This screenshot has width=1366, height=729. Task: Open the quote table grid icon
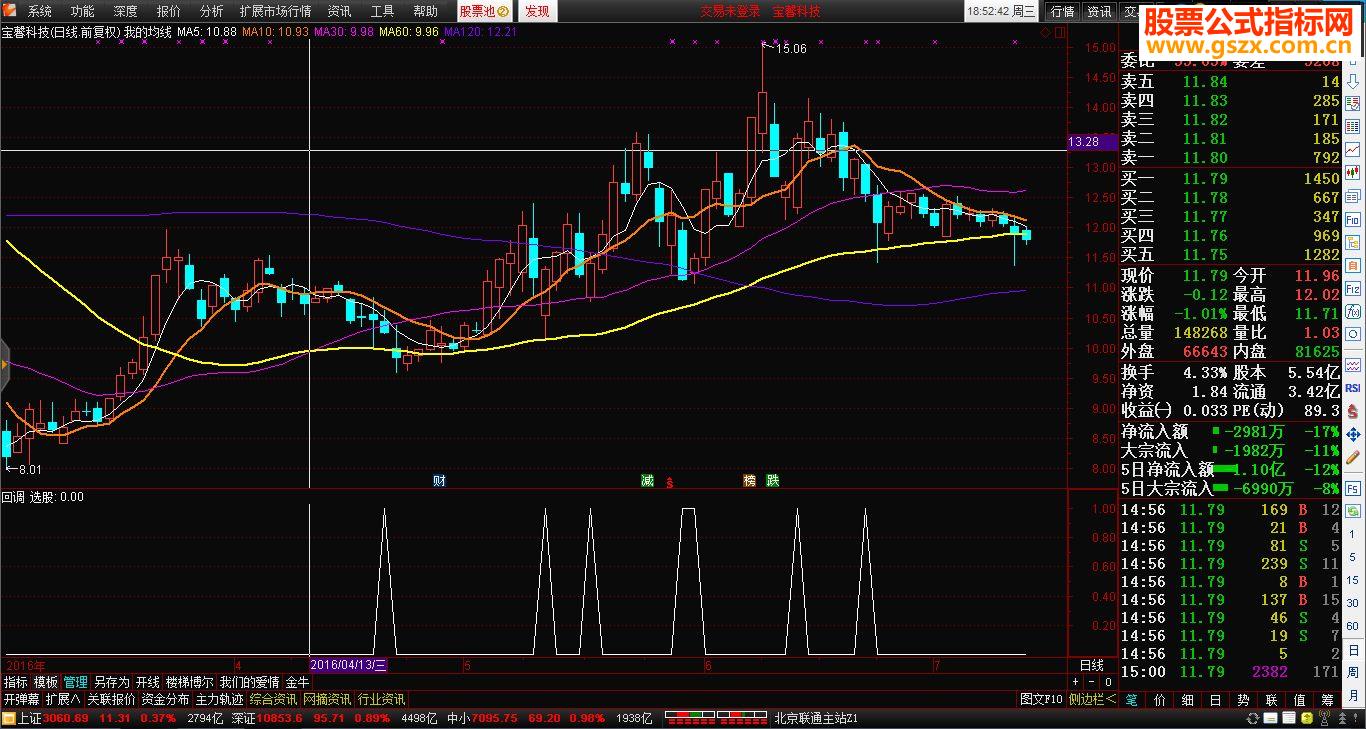click(1353, 126)
